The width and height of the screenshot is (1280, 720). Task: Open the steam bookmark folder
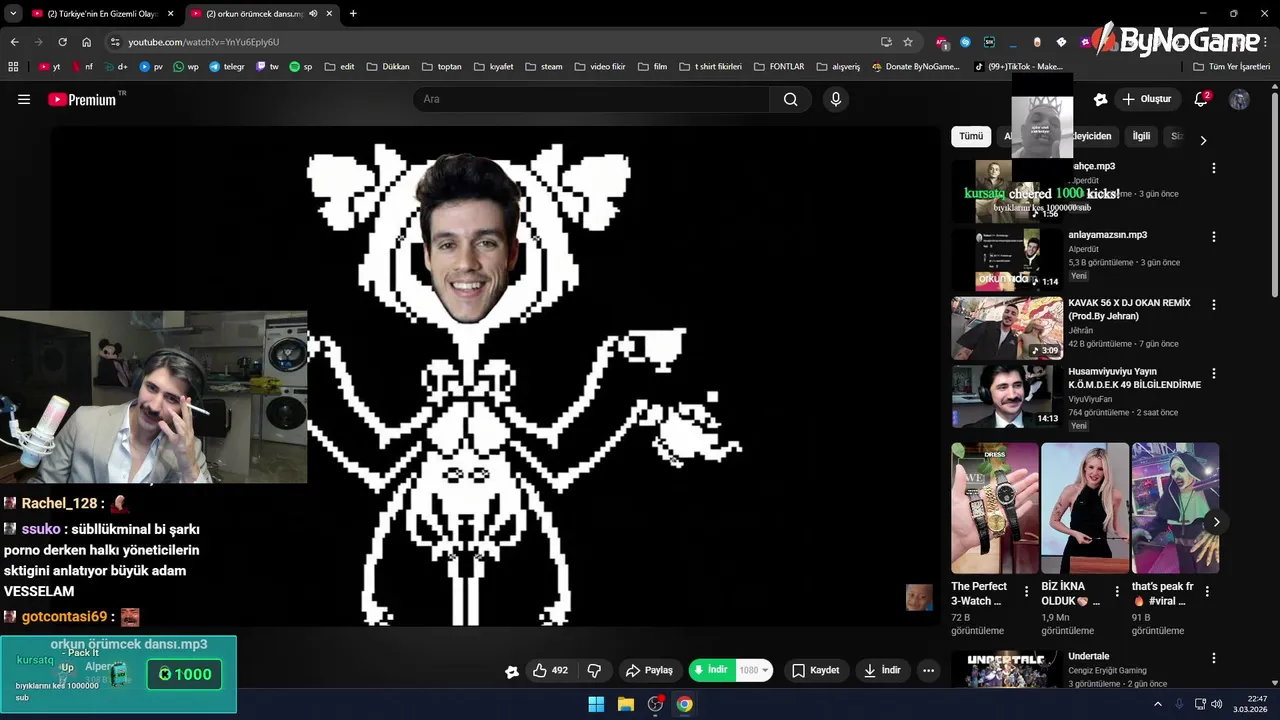click(544, 67)
